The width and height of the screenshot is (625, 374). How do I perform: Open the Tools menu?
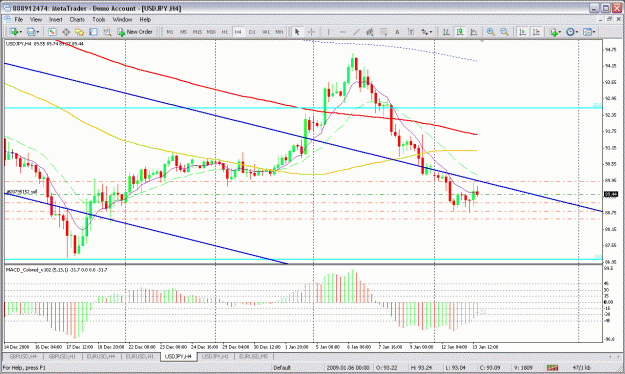98,19
